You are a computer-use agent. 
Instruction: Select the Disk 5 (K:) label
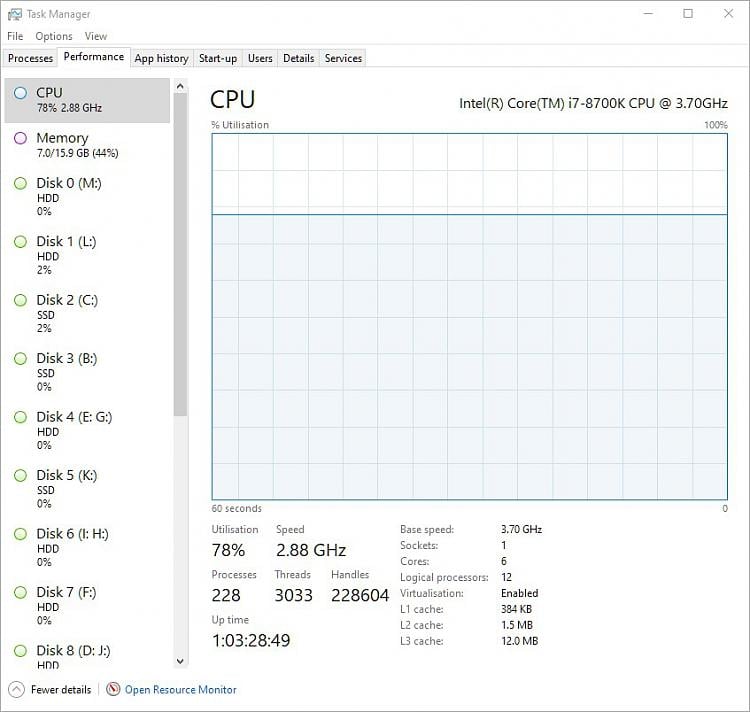click(x=66, y=475)
